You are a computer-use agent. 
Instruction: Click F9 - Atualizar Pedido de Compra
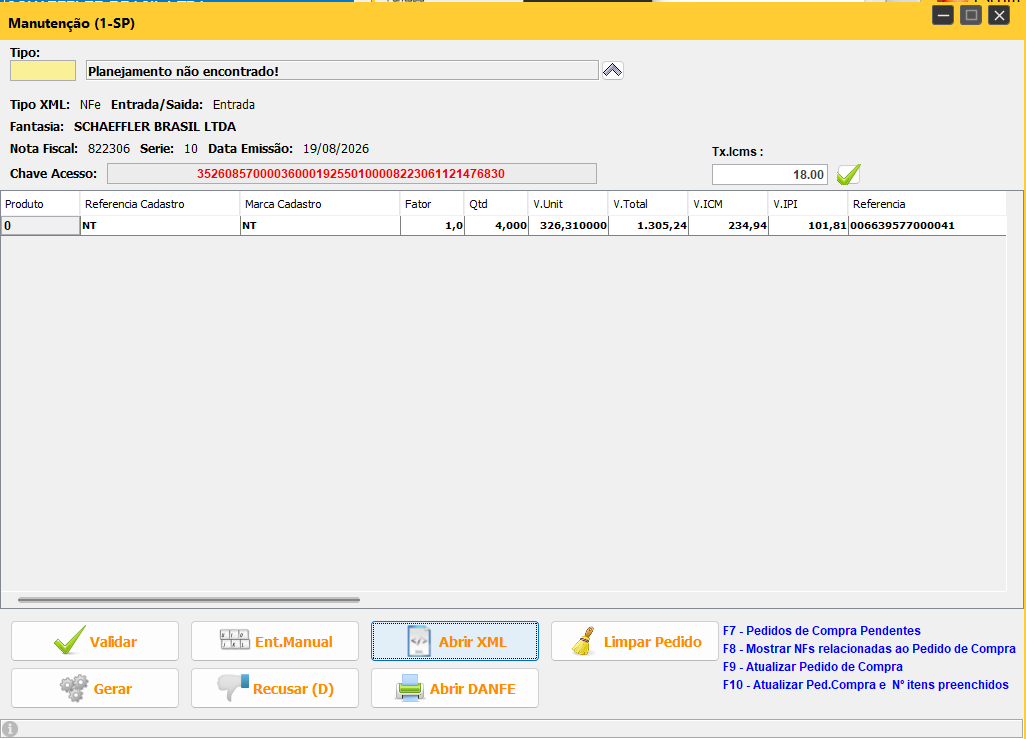coord(813,667)
